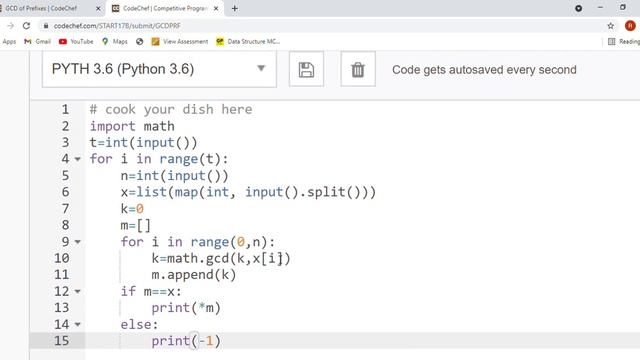Open the Reading list
640x360 pixels.
(x=624, y=42)
